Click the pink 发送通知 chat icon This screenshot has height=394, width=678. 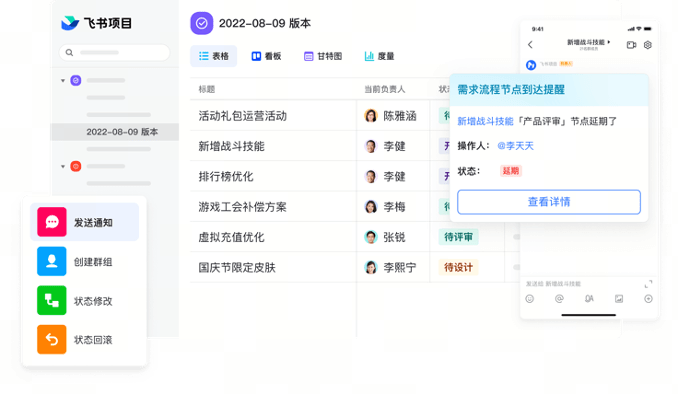coord(52,222)
